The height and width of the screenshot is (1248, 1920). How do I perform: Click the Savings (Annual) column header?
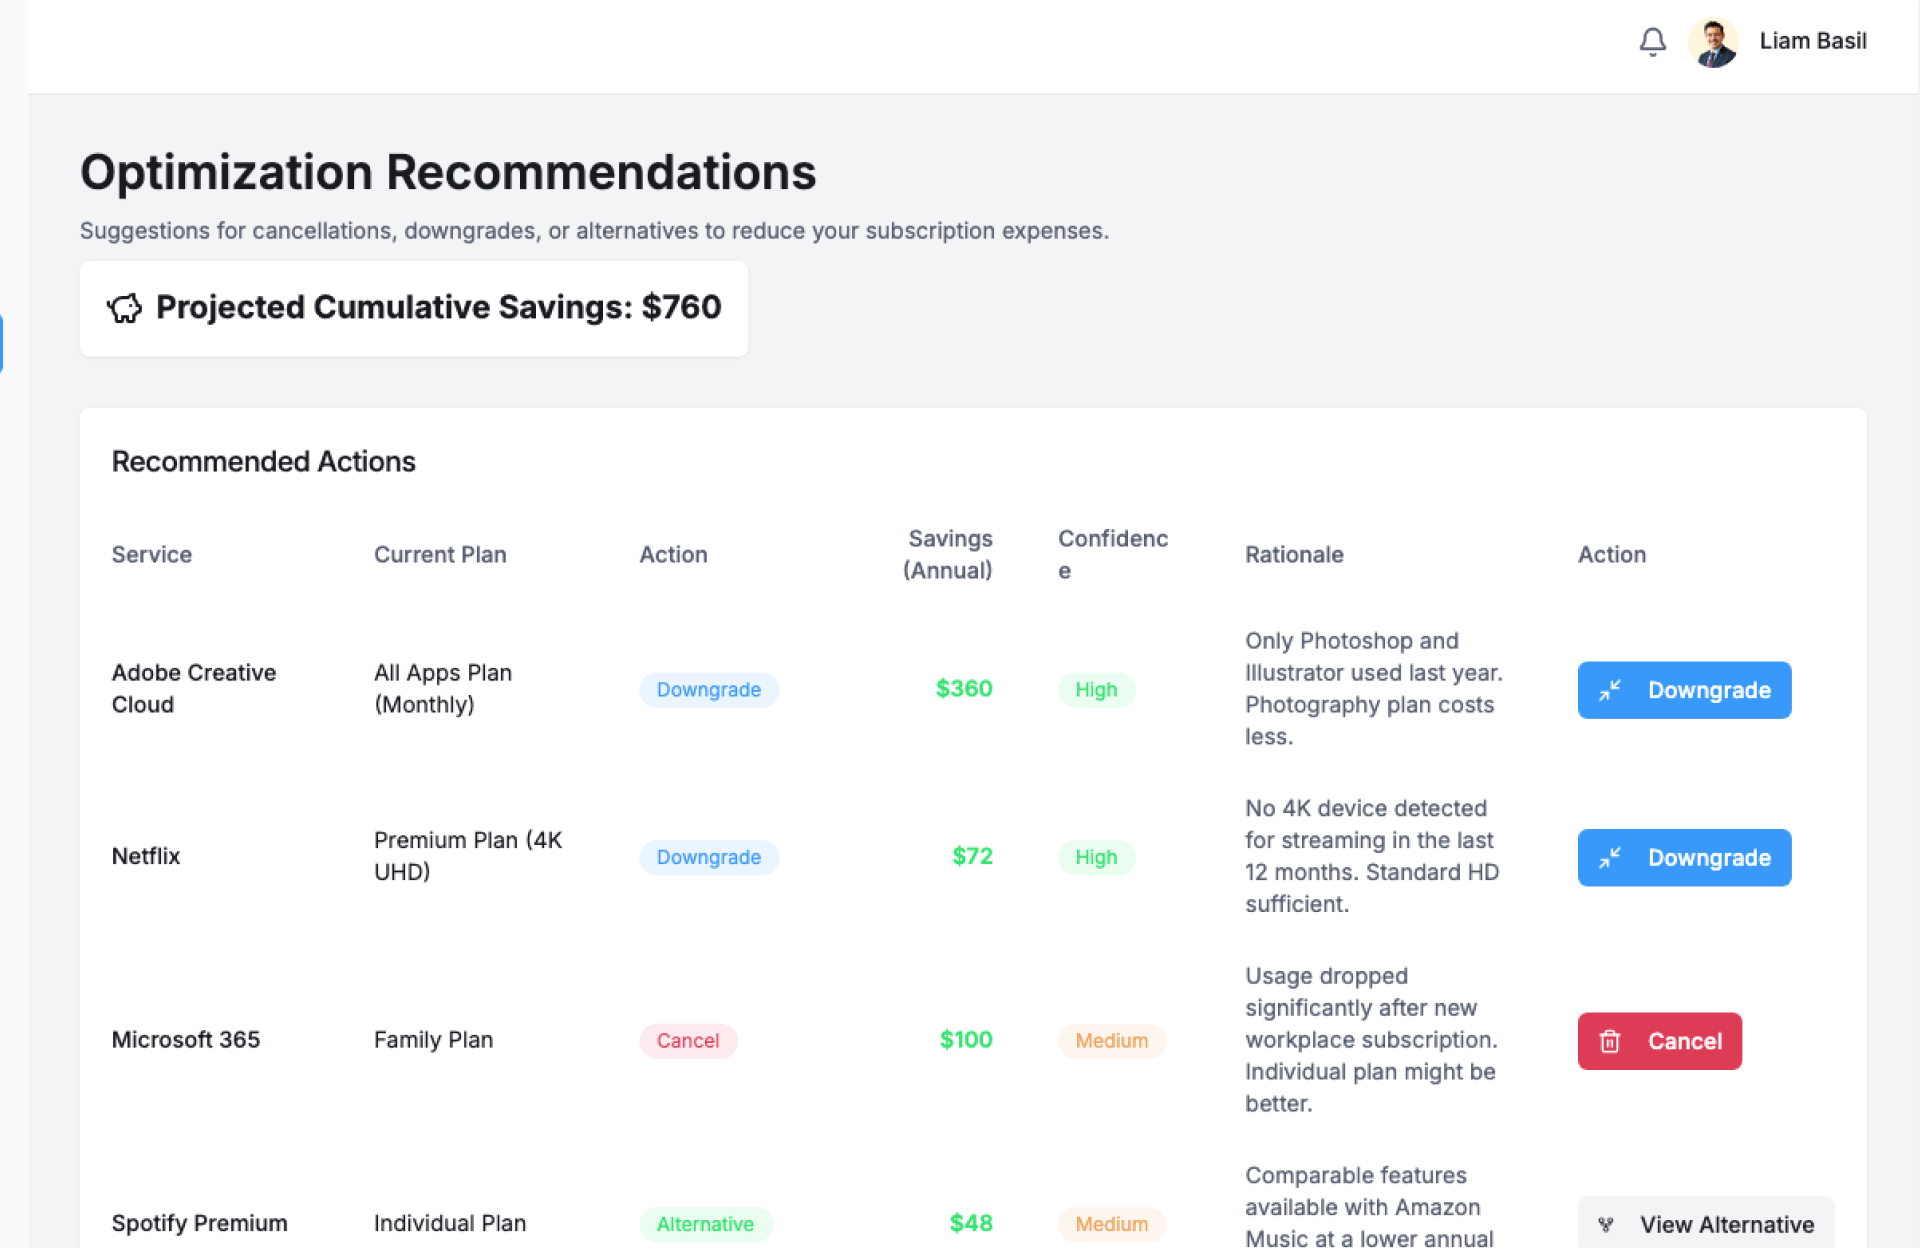point(947,554)
